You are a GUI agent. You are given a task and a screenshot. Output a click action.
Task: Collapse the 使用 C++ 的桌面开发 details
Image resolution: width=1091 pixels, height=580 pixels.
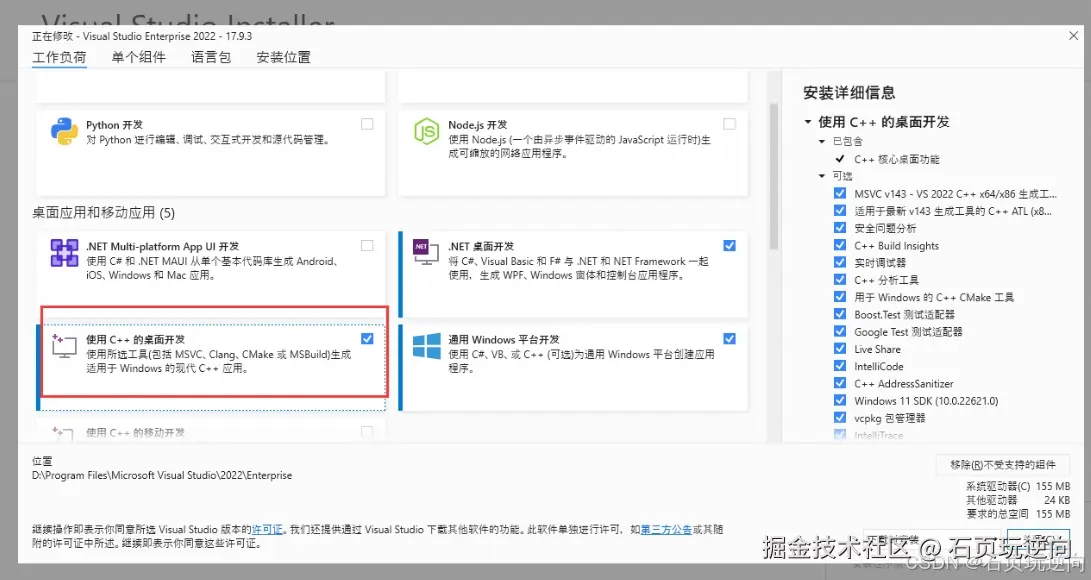(x=808, y=120)
